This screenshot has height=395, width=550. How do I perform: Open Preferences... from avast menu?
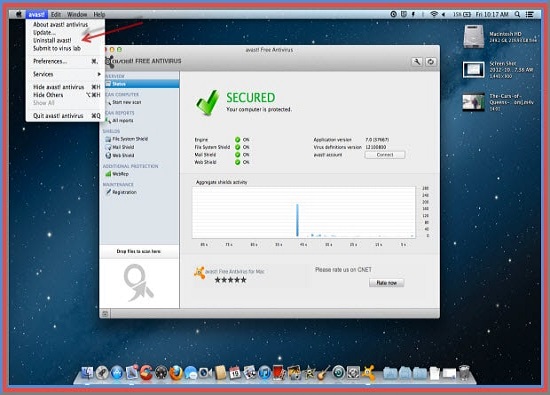(65, 61)
